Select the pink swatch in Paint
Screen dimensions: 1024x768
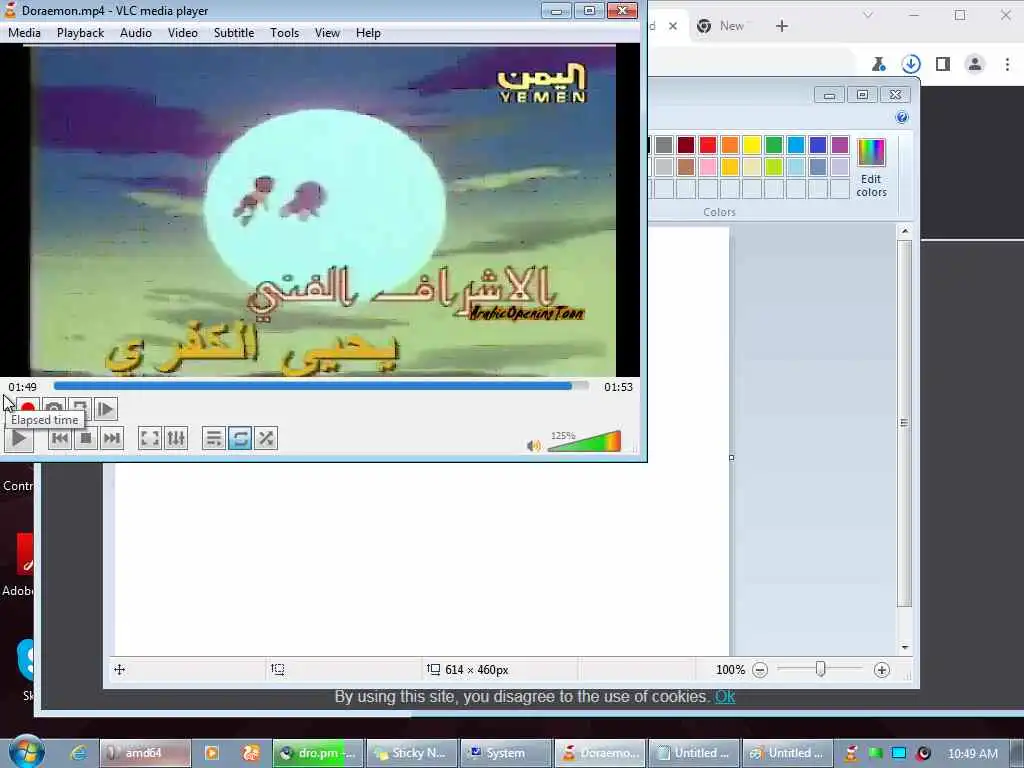pos(708,167)
